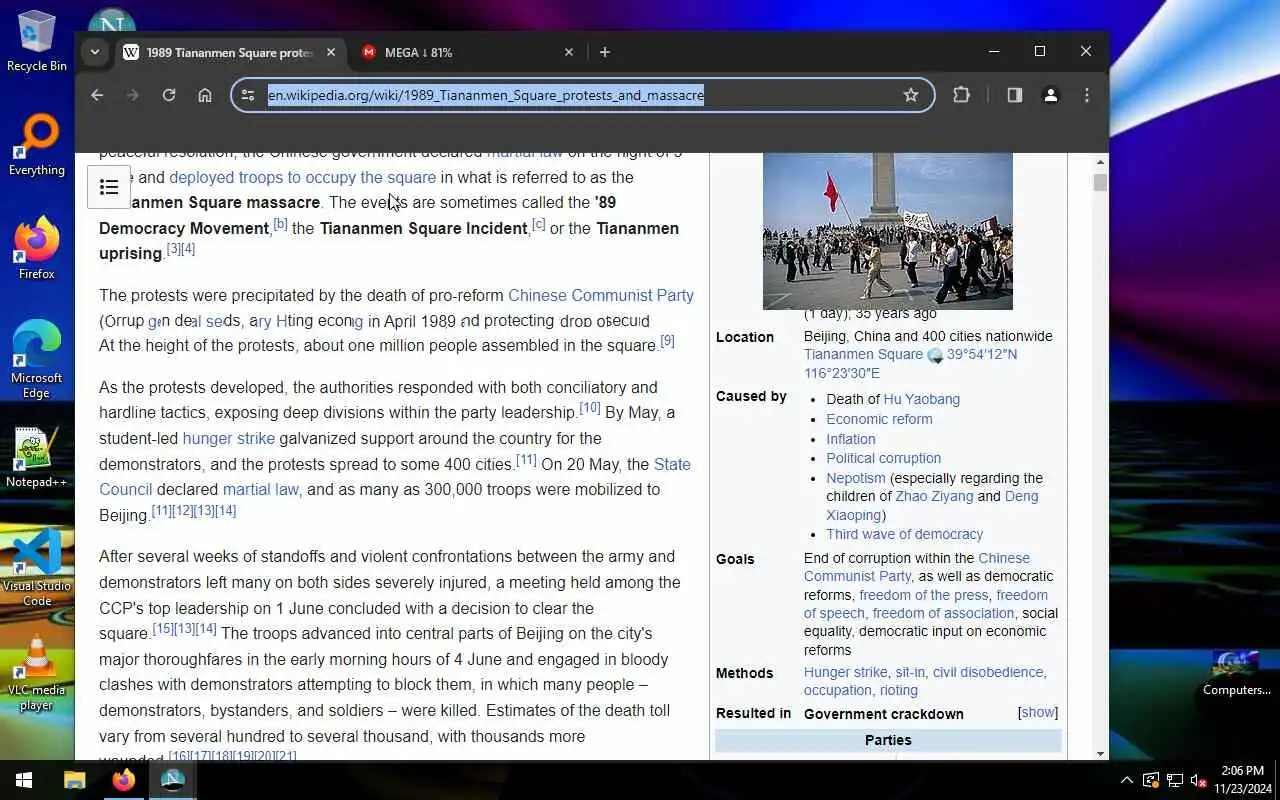Open Firefox from the taskbar

point(124,780)
